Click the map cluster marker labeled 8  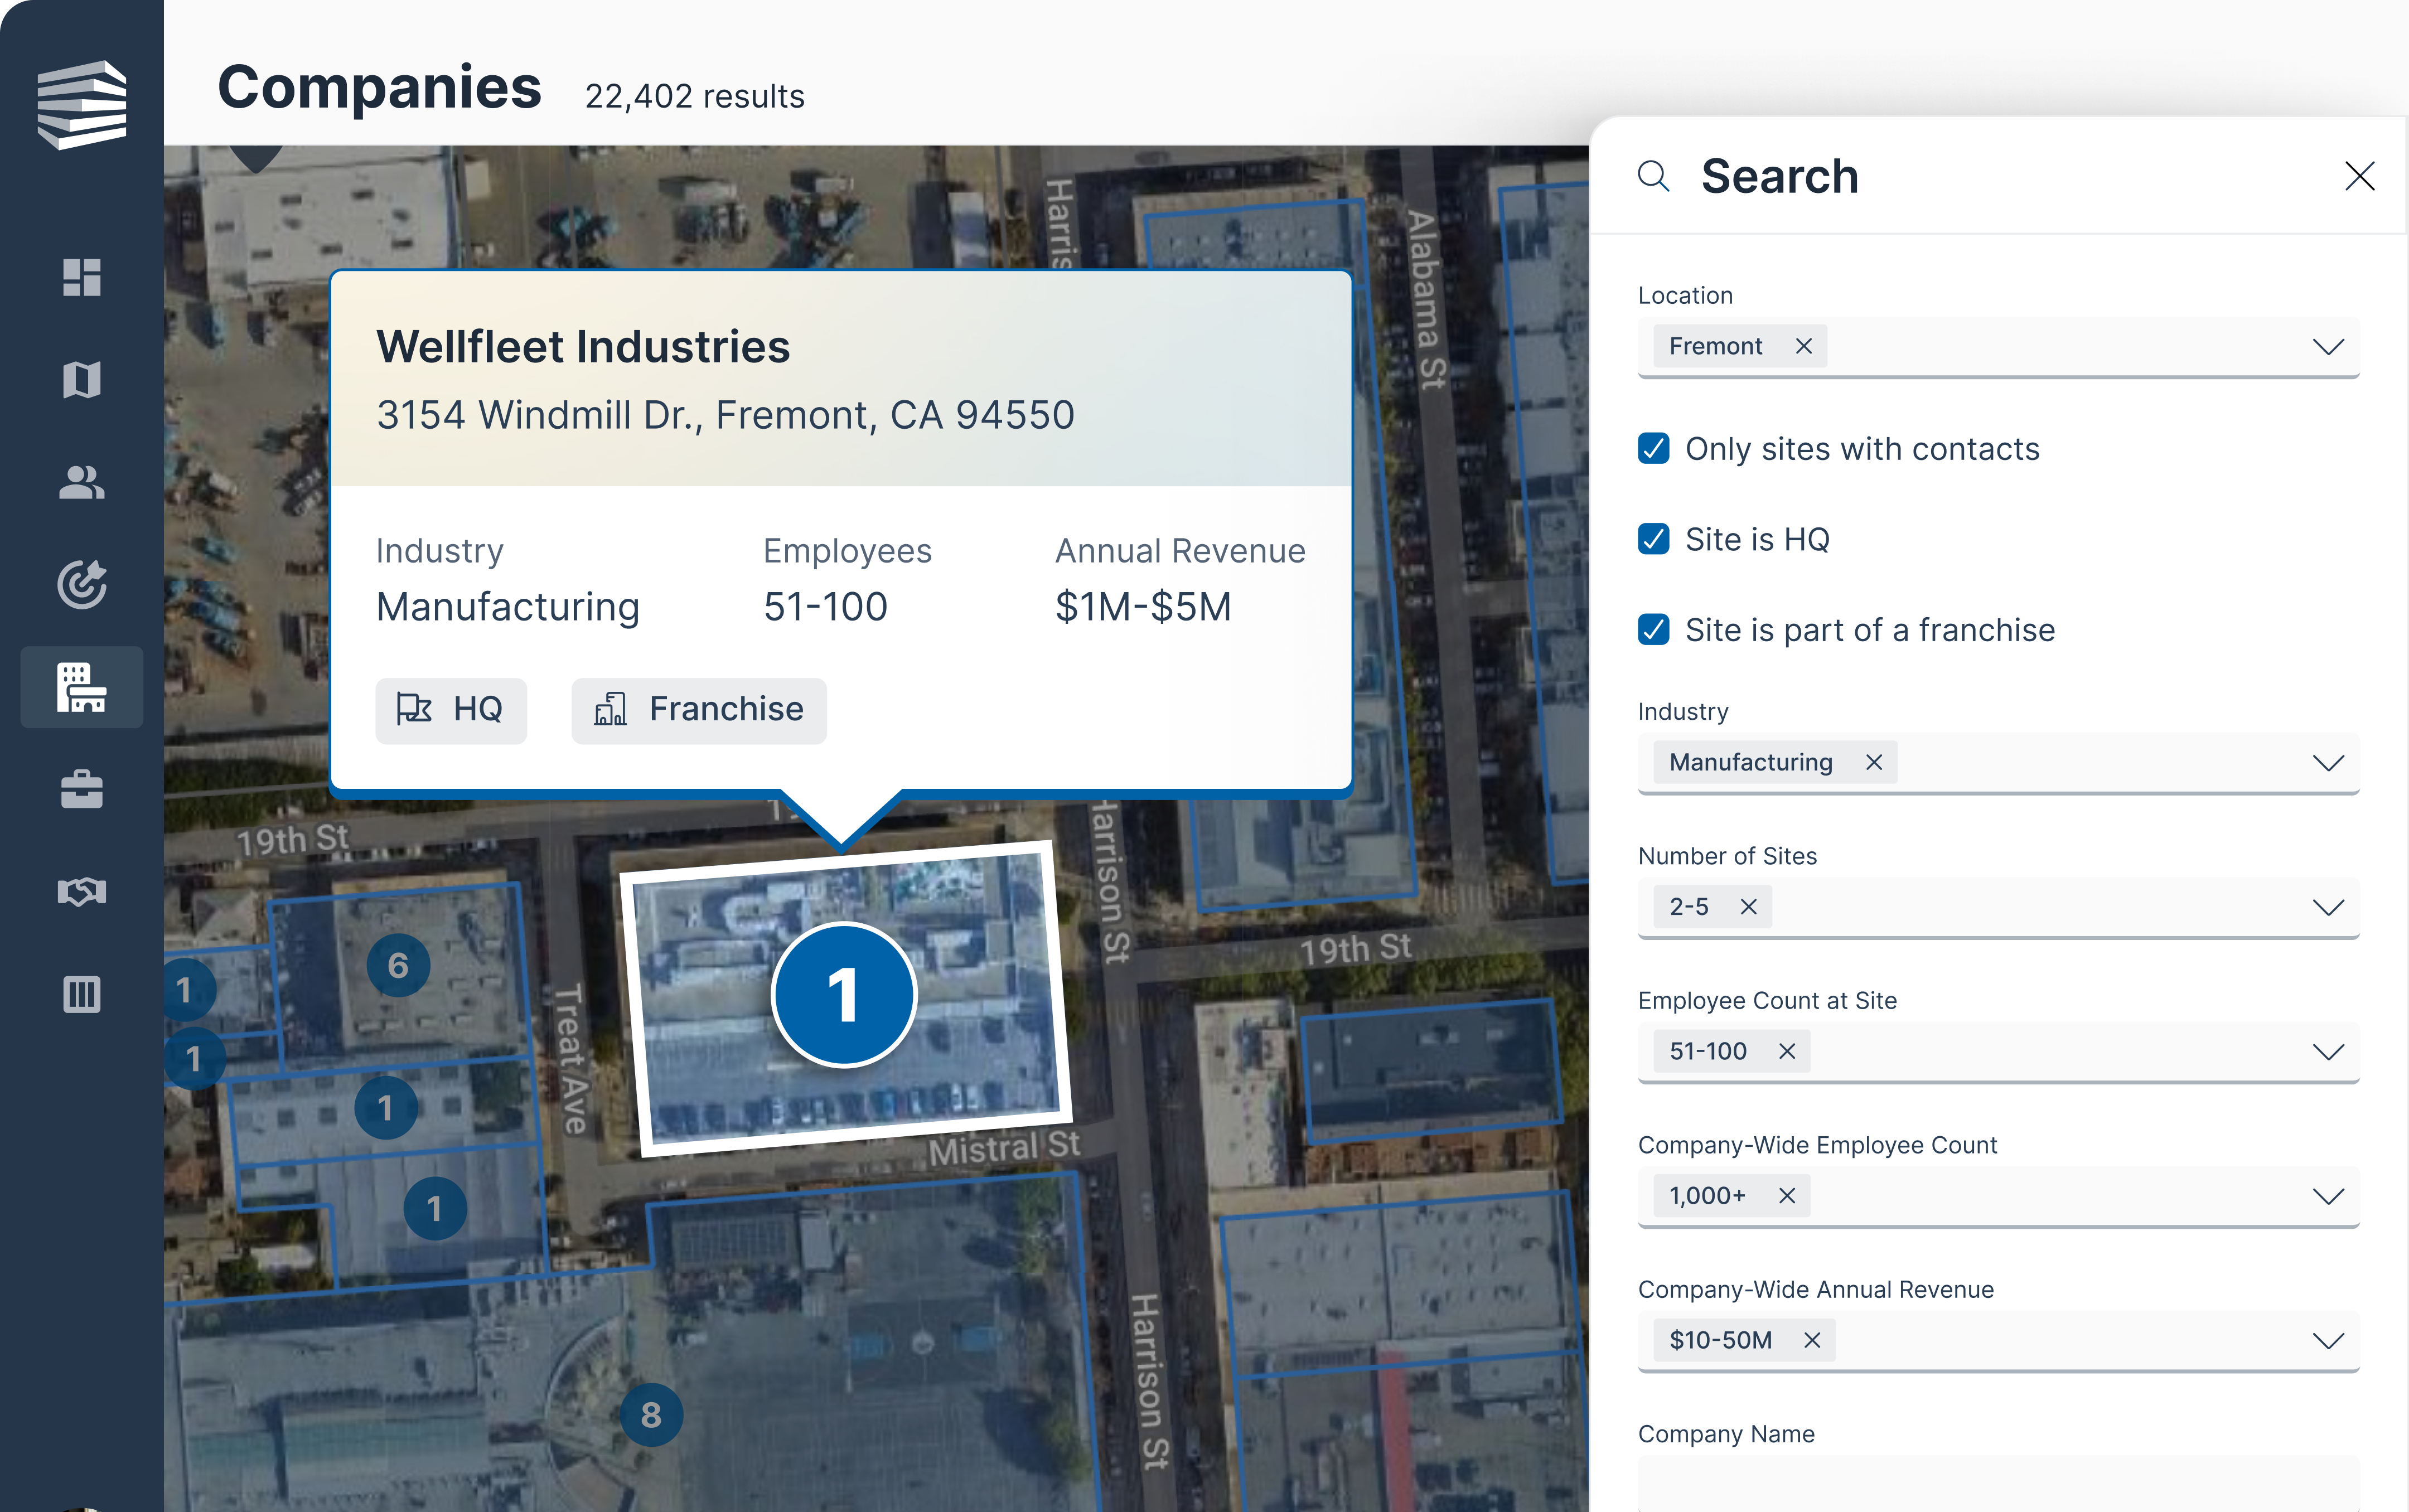[651, 1415]
